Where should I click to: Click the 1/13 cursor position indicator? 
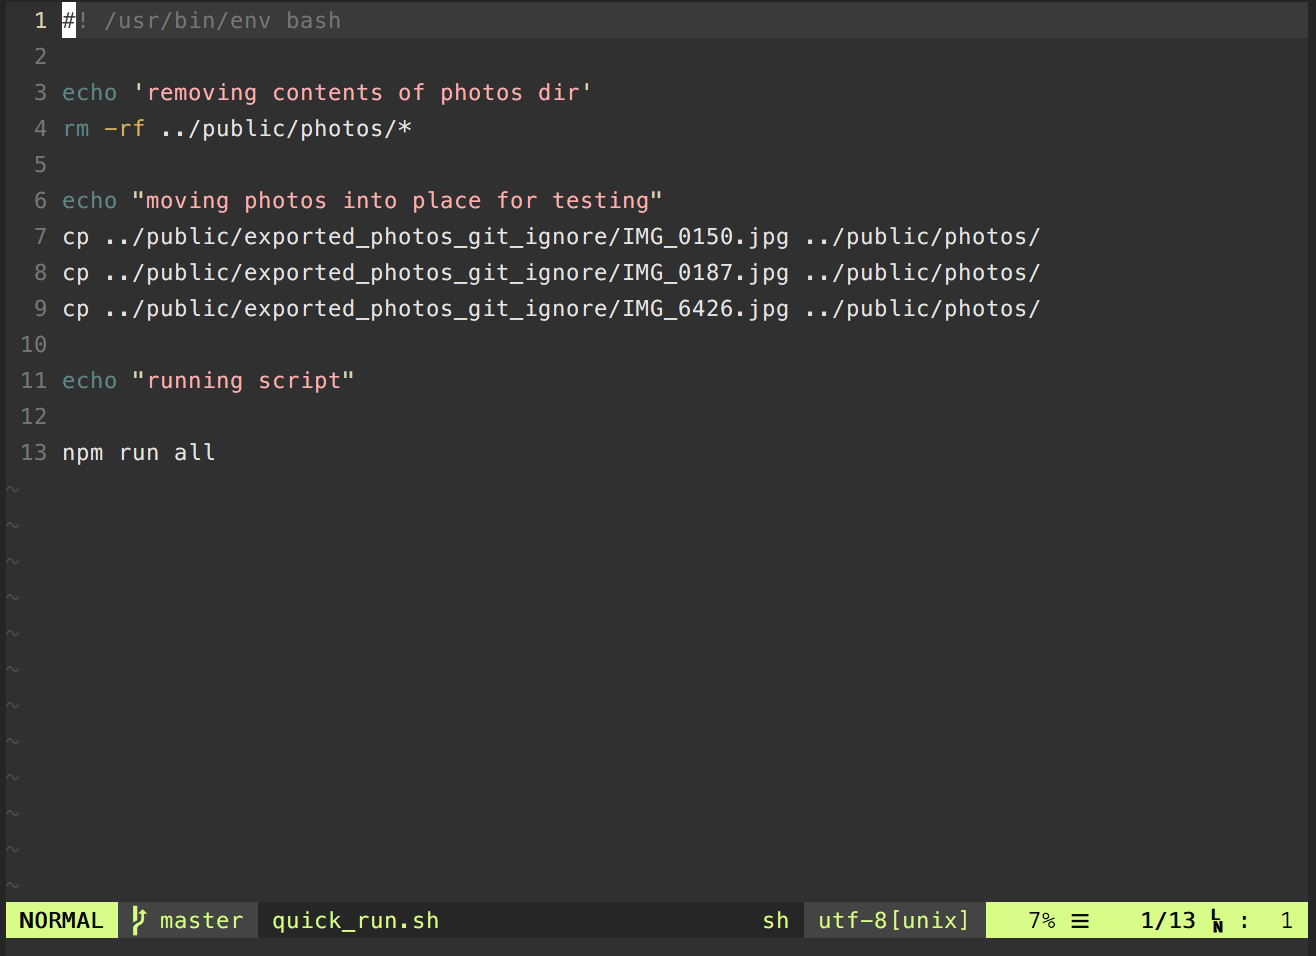coord(1167,920)
